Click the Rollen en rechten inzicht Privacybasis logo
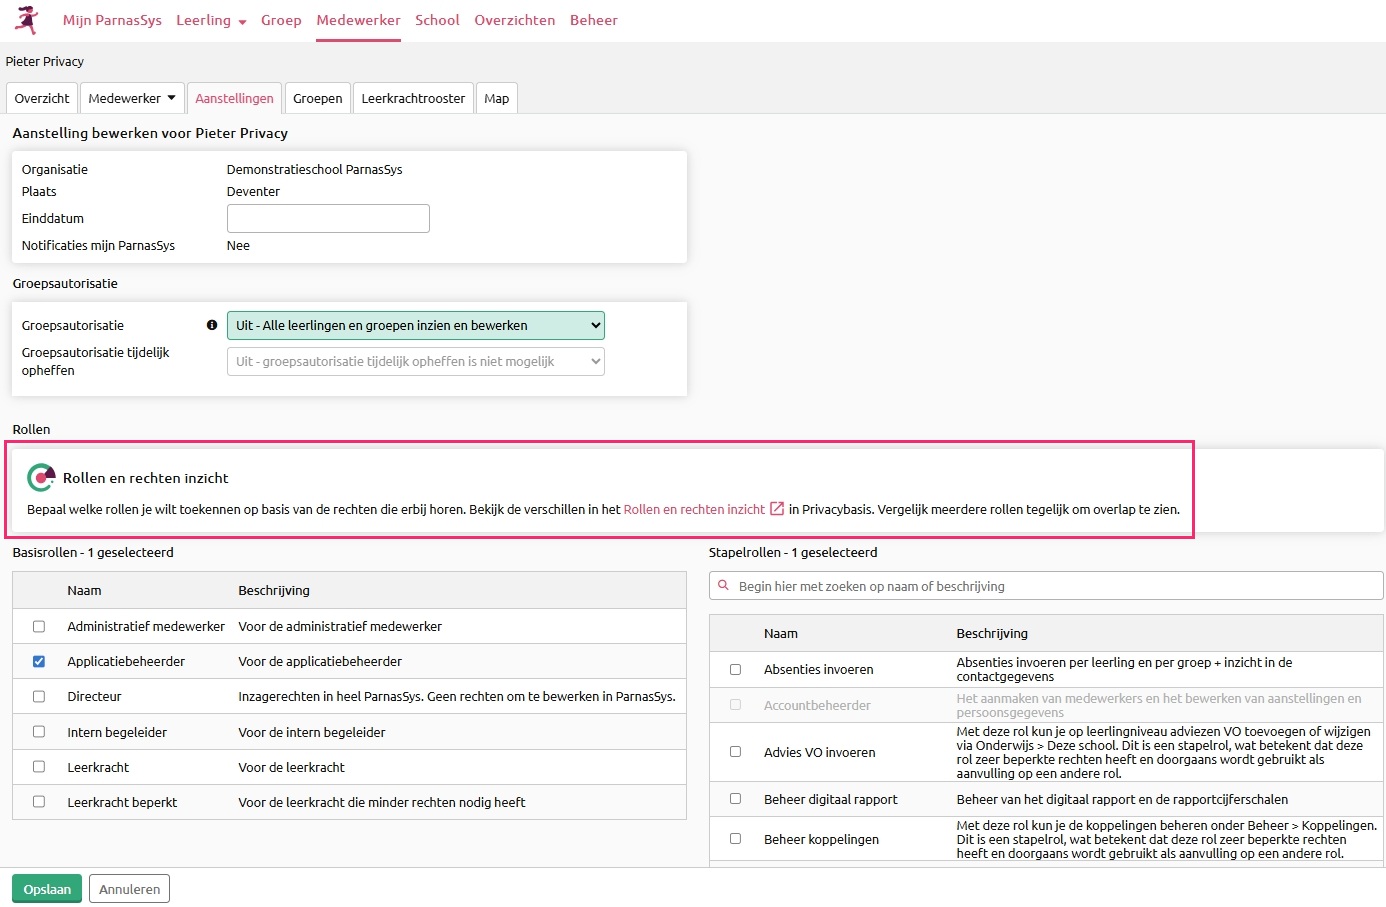 tap(41, 477)
